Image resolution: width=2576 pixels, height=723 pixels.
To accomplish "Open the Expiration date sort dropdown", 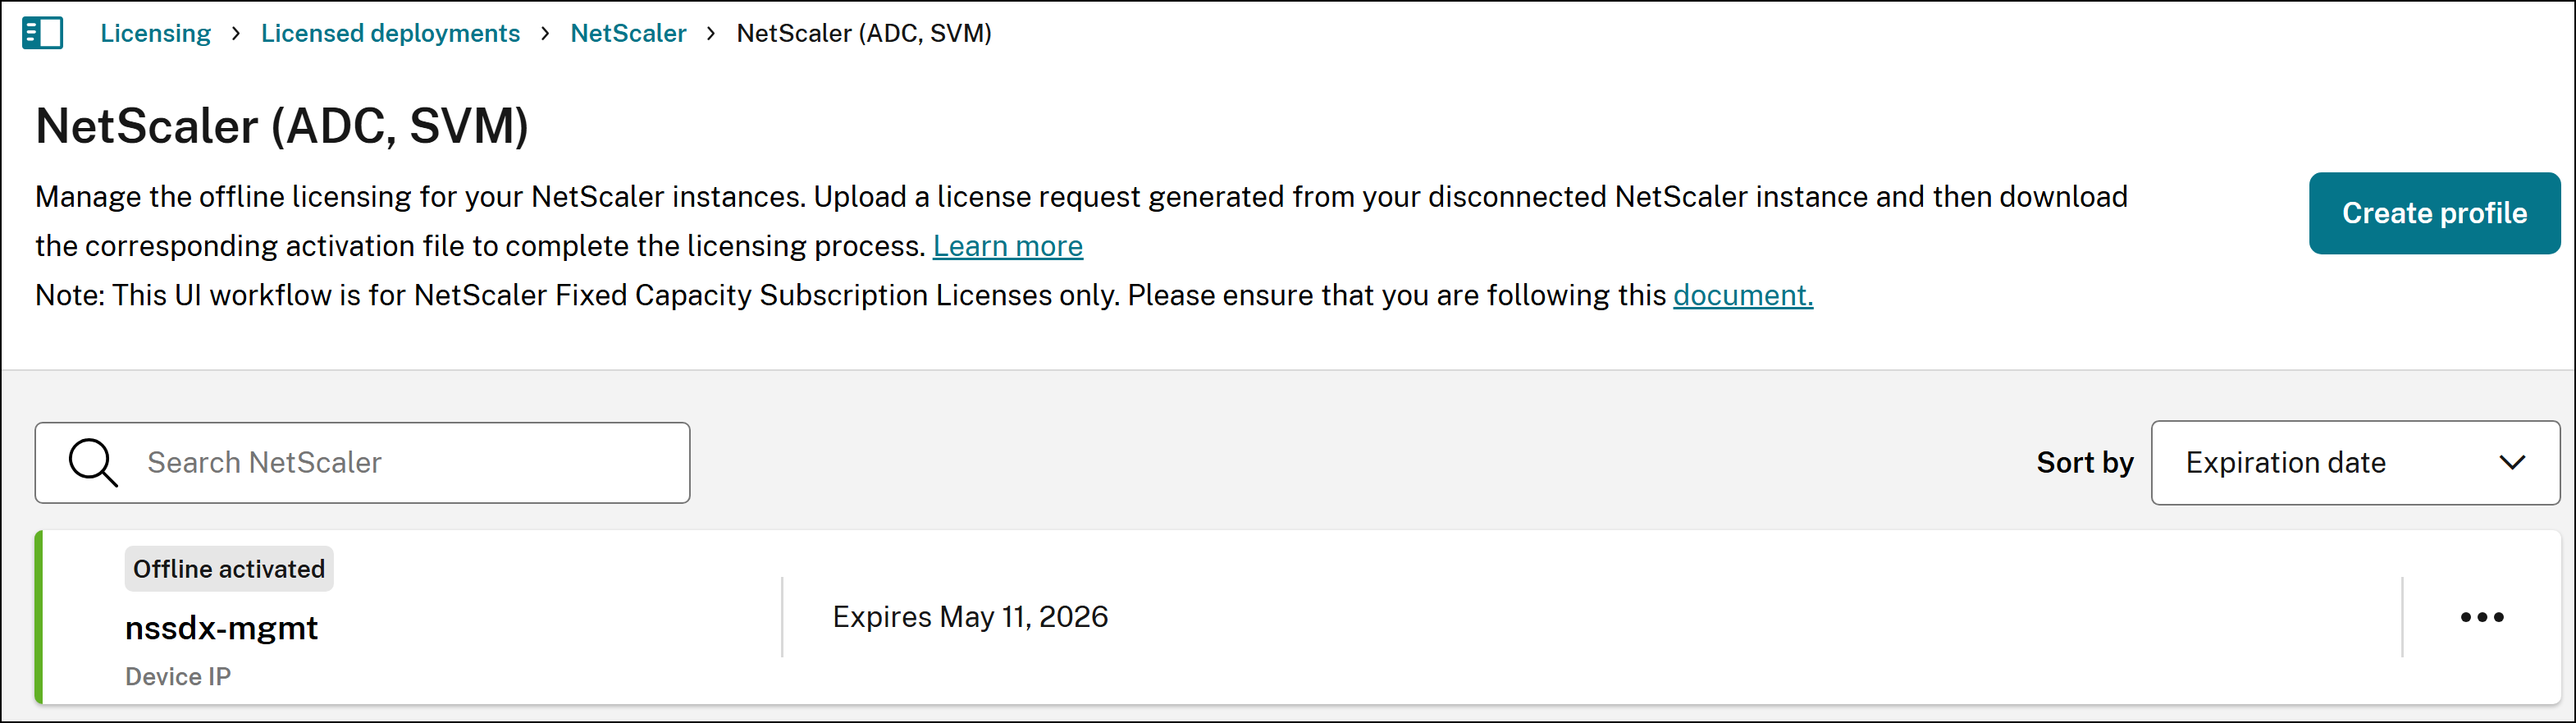I will tap(2354, 463).
